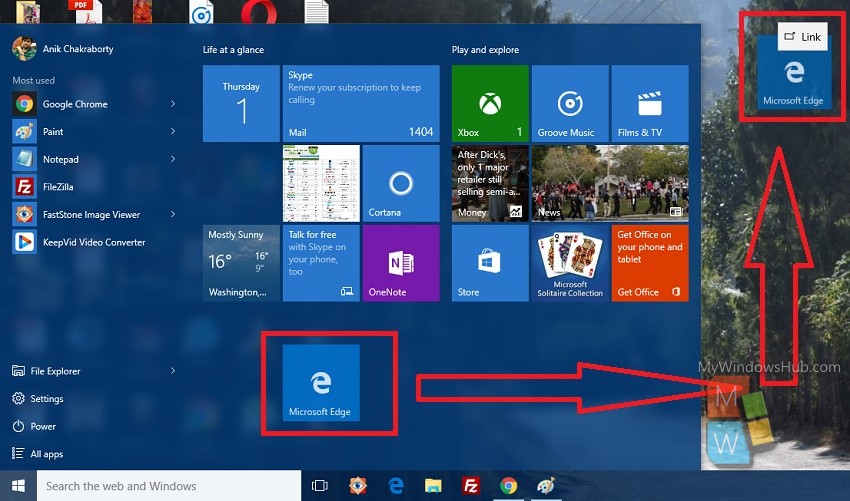Open Microsoft Edge from the taskbar
This screenshot has width=850, height=501.
(x=396, y=486)
